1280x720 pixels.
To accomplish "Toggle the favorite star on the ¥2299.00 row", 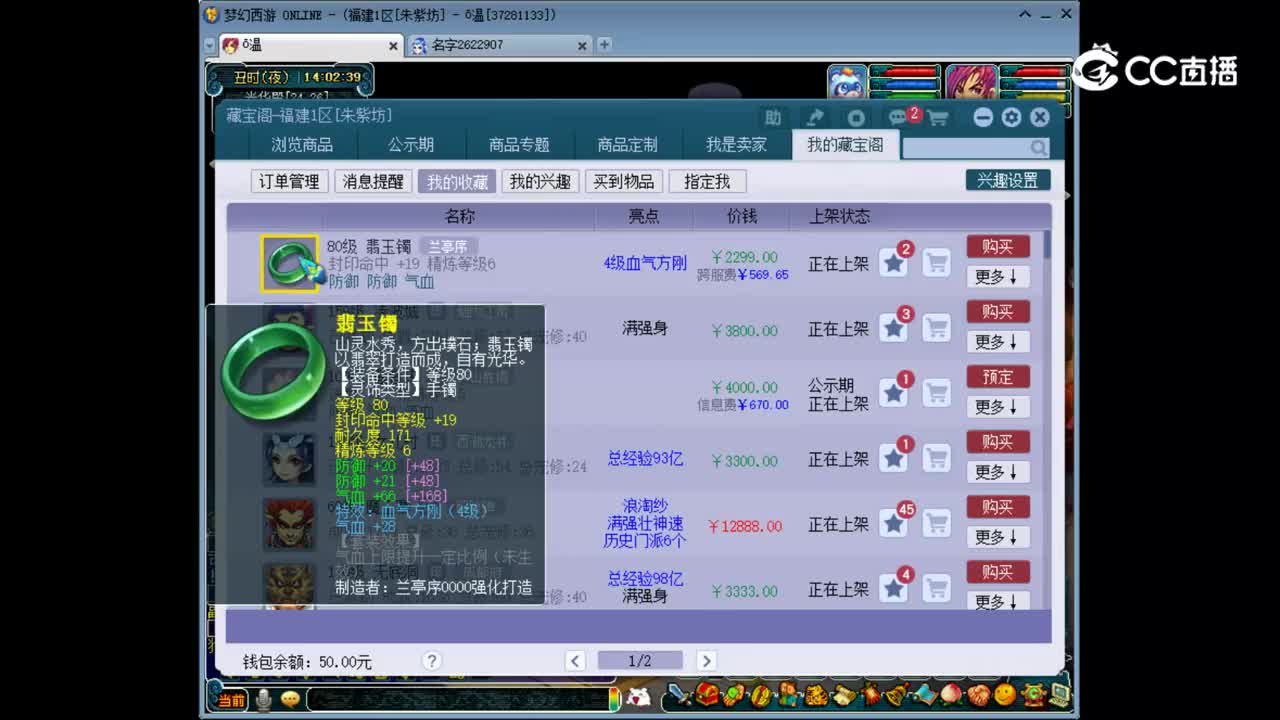I will 894,264.
